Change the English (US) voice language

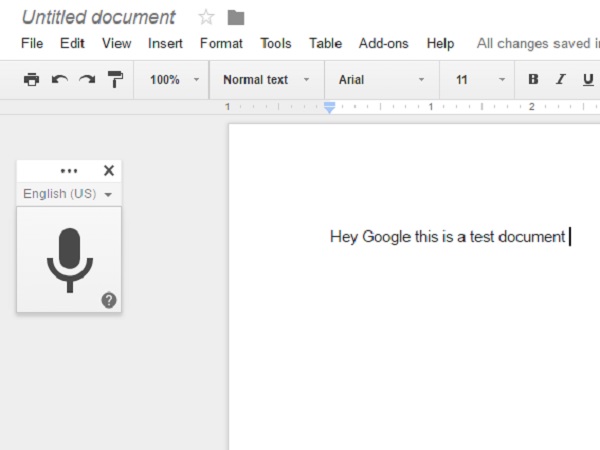(x=68, y=194)
